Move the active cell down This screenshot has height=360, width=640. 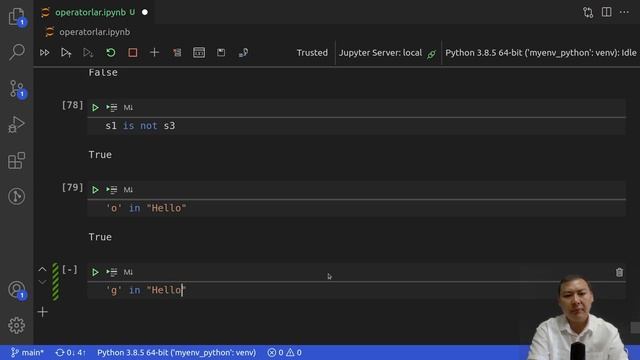click(x=42, y=282)
